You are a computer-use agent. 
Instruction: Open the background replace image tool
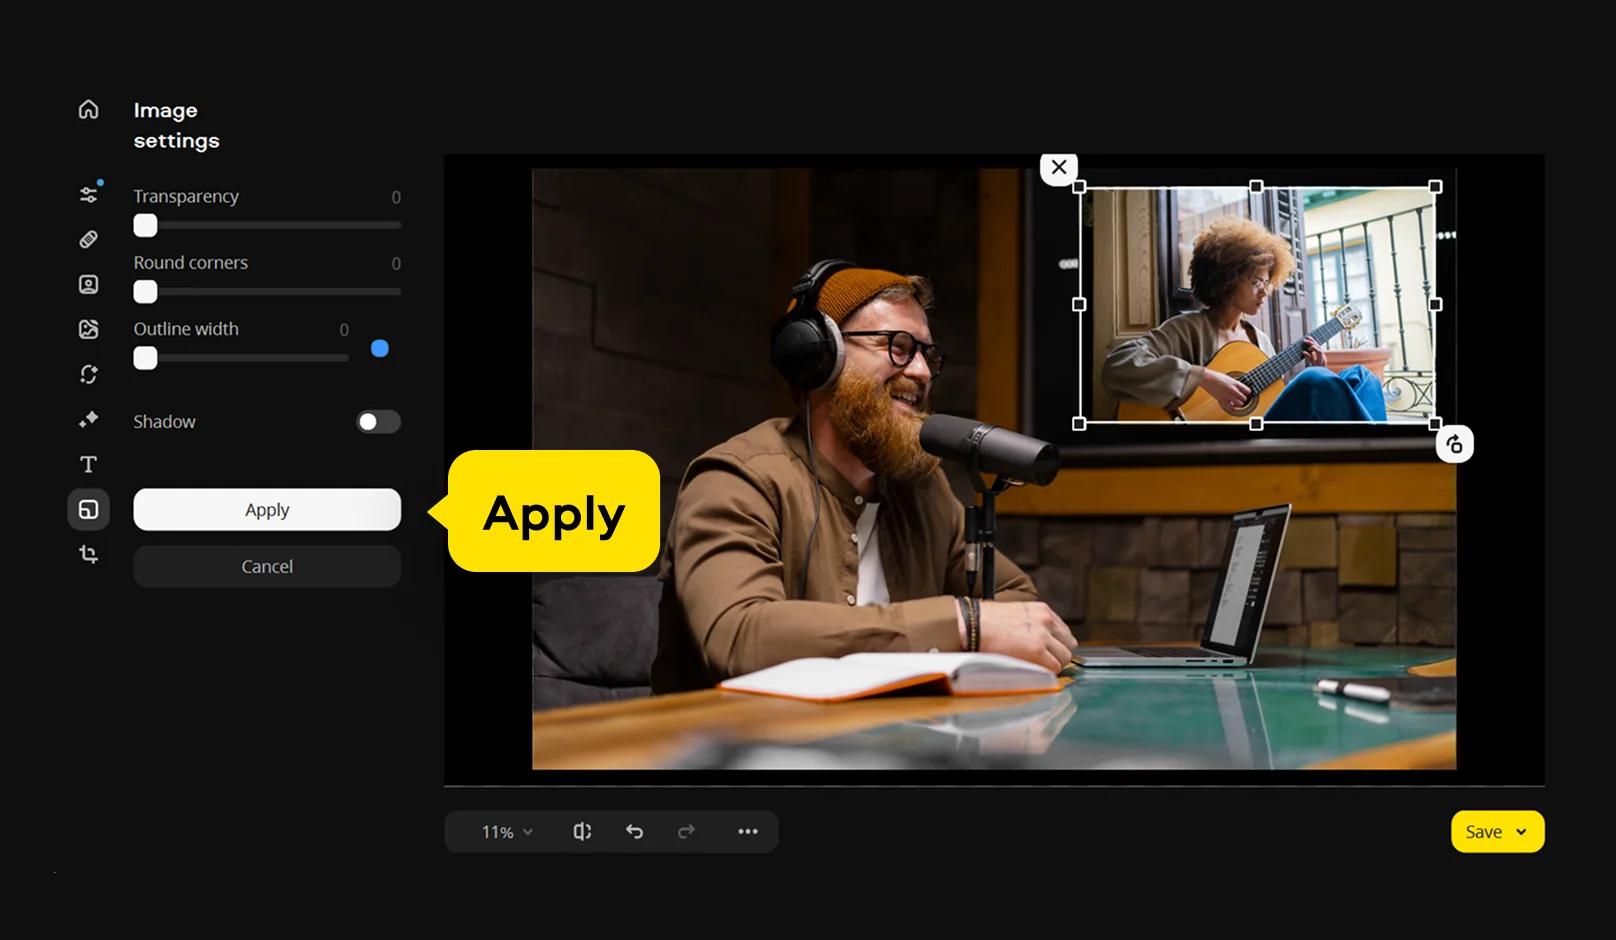pos(89,329)
